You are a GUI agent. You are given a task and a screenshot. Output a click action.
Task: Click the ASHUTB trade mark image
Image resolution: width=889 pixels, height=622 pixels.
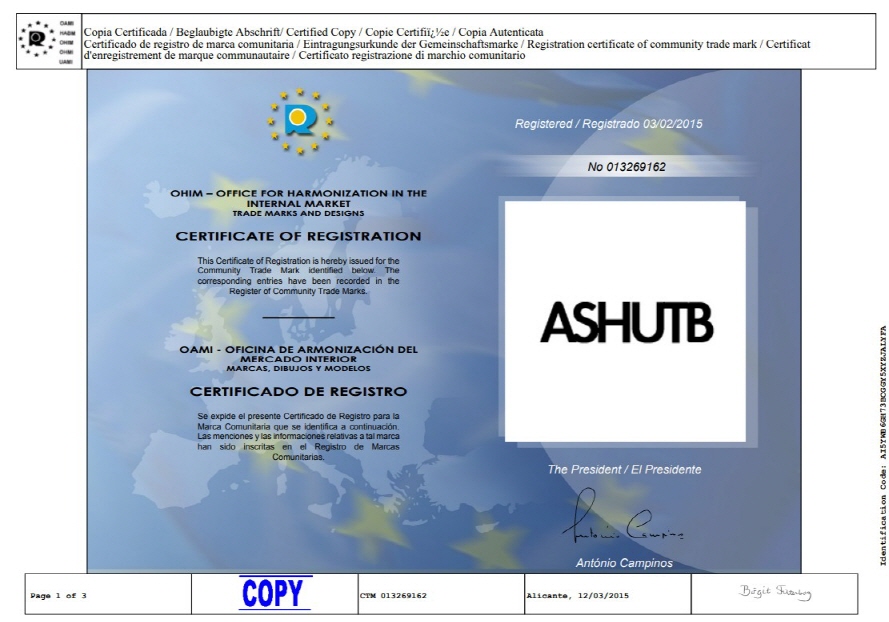pos(625,321)
